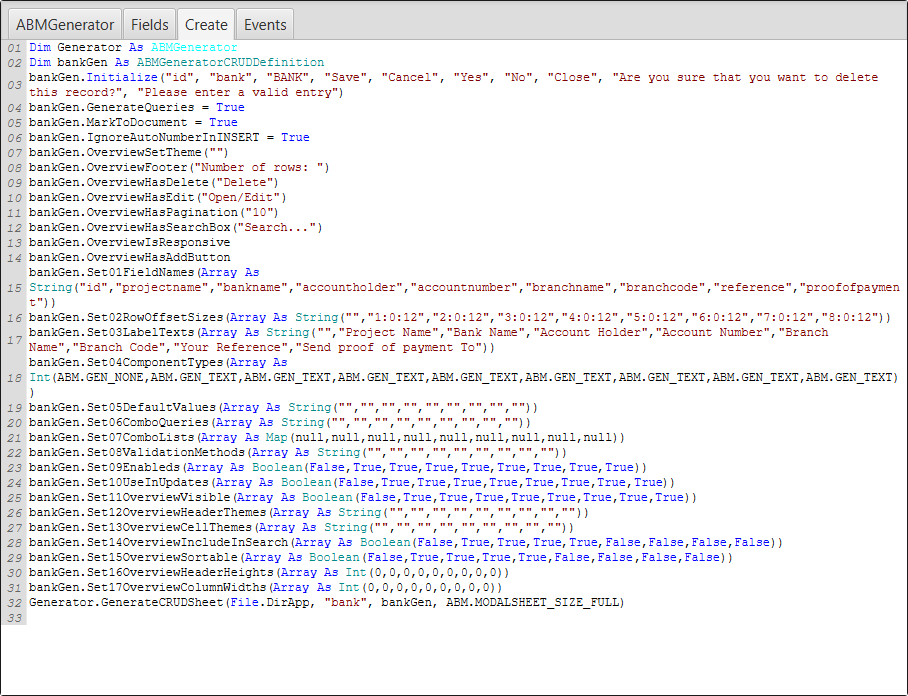Screen dimensions: 908x696
Task: Click line number 01 in the gutter
Action: [14, 47]
